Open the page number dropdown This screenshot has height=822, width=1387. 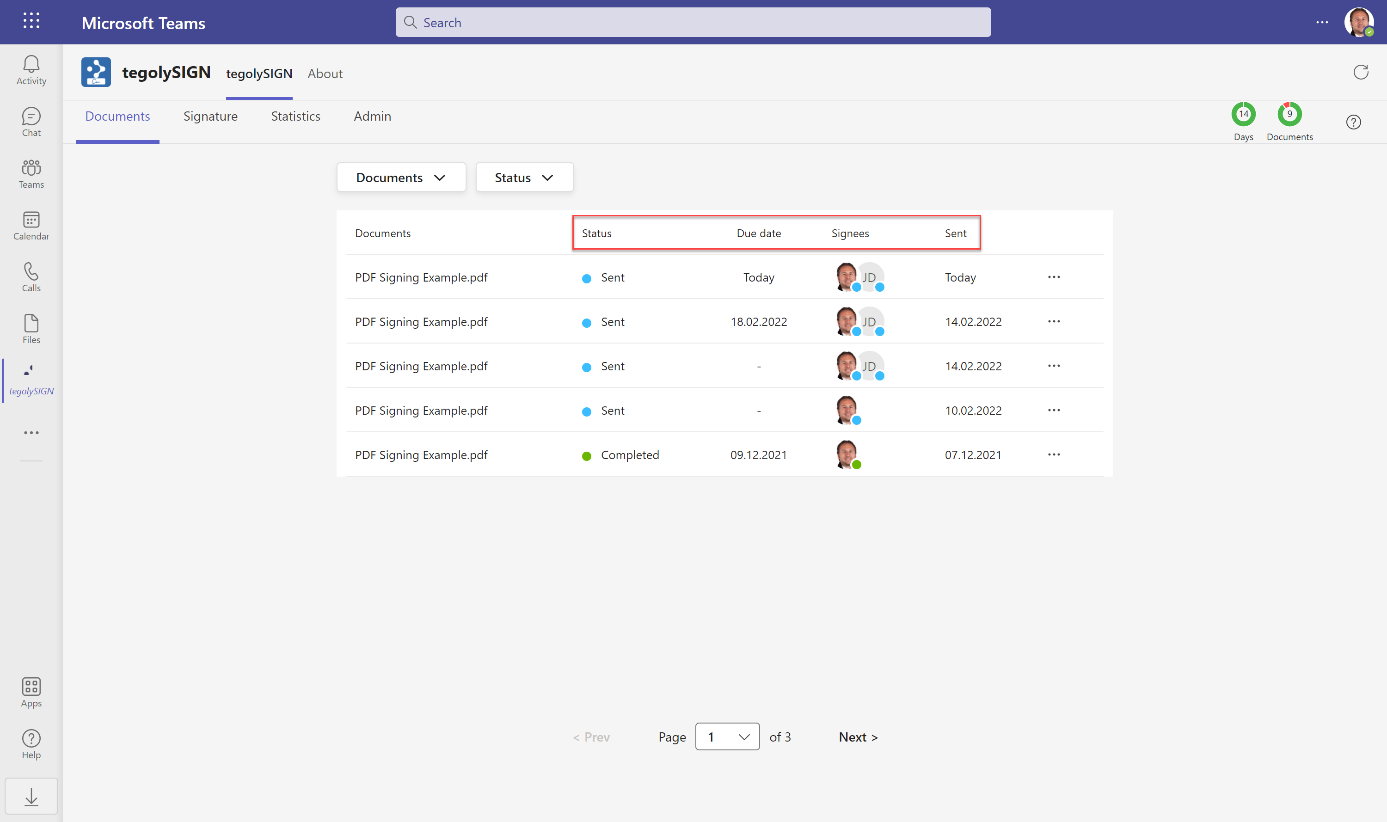pyautogui.click(x=727, y=737)
